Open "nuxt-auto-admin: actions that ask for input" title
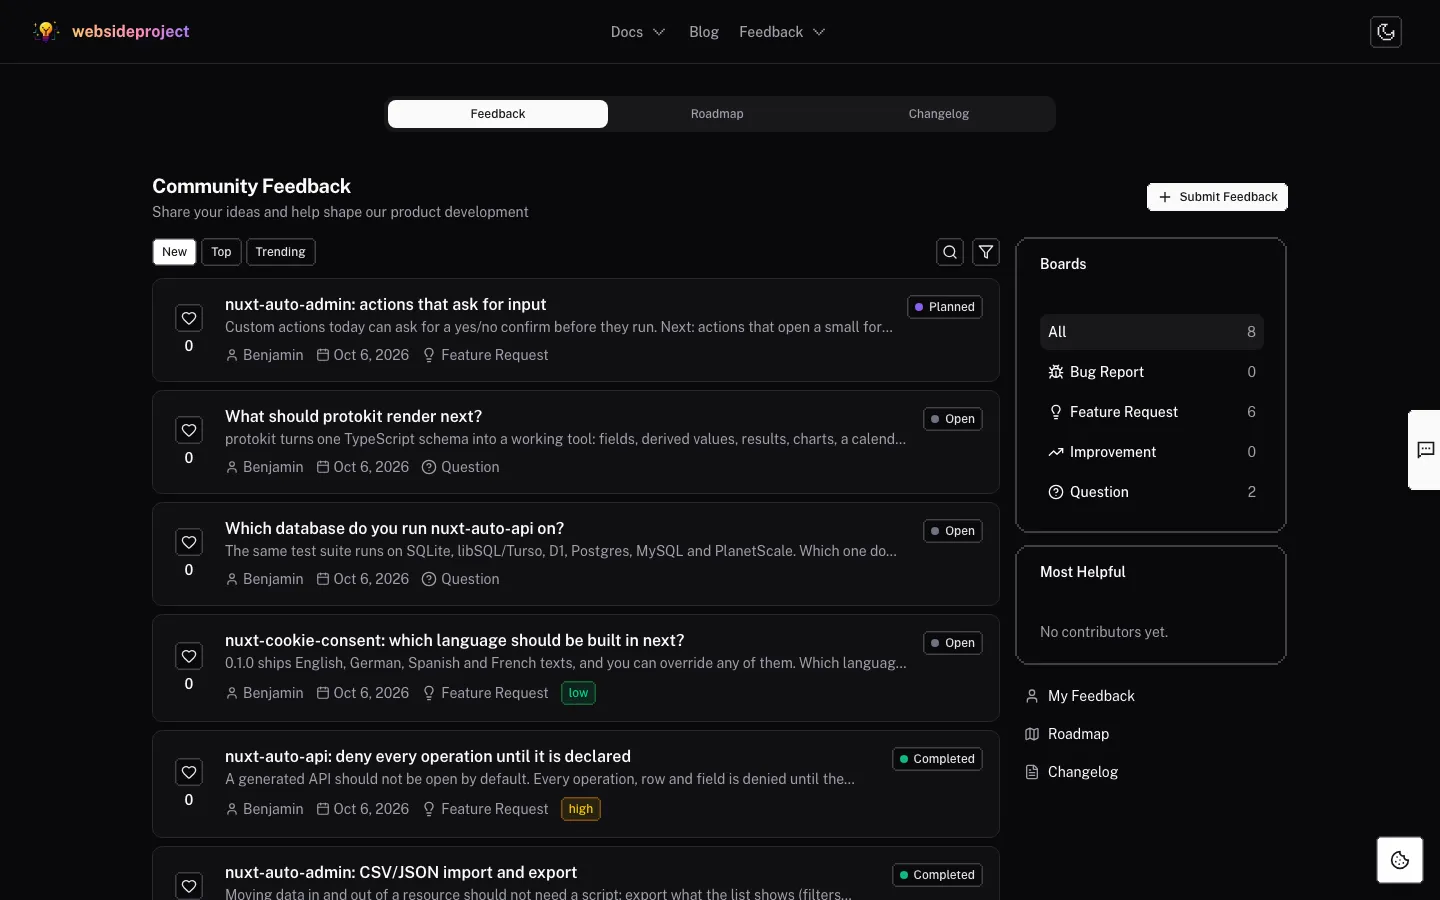 point(385,304)
